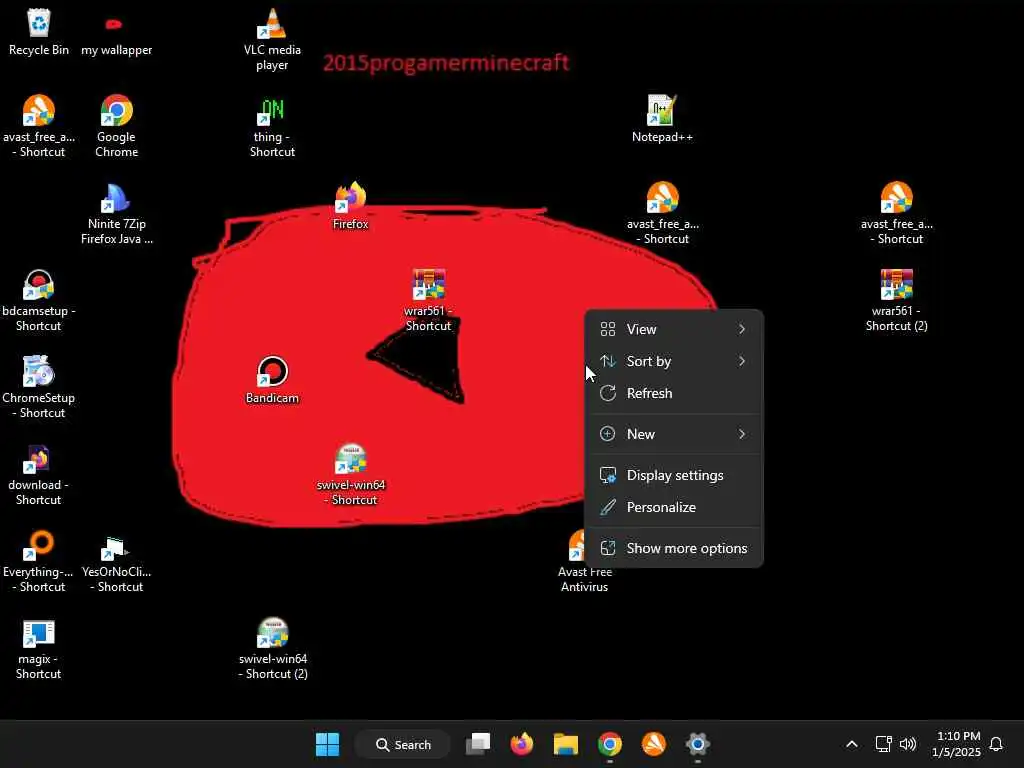Select the download - Shortcut icon
The height and width of the screenshot is (768, 1024).
[39, 473]
